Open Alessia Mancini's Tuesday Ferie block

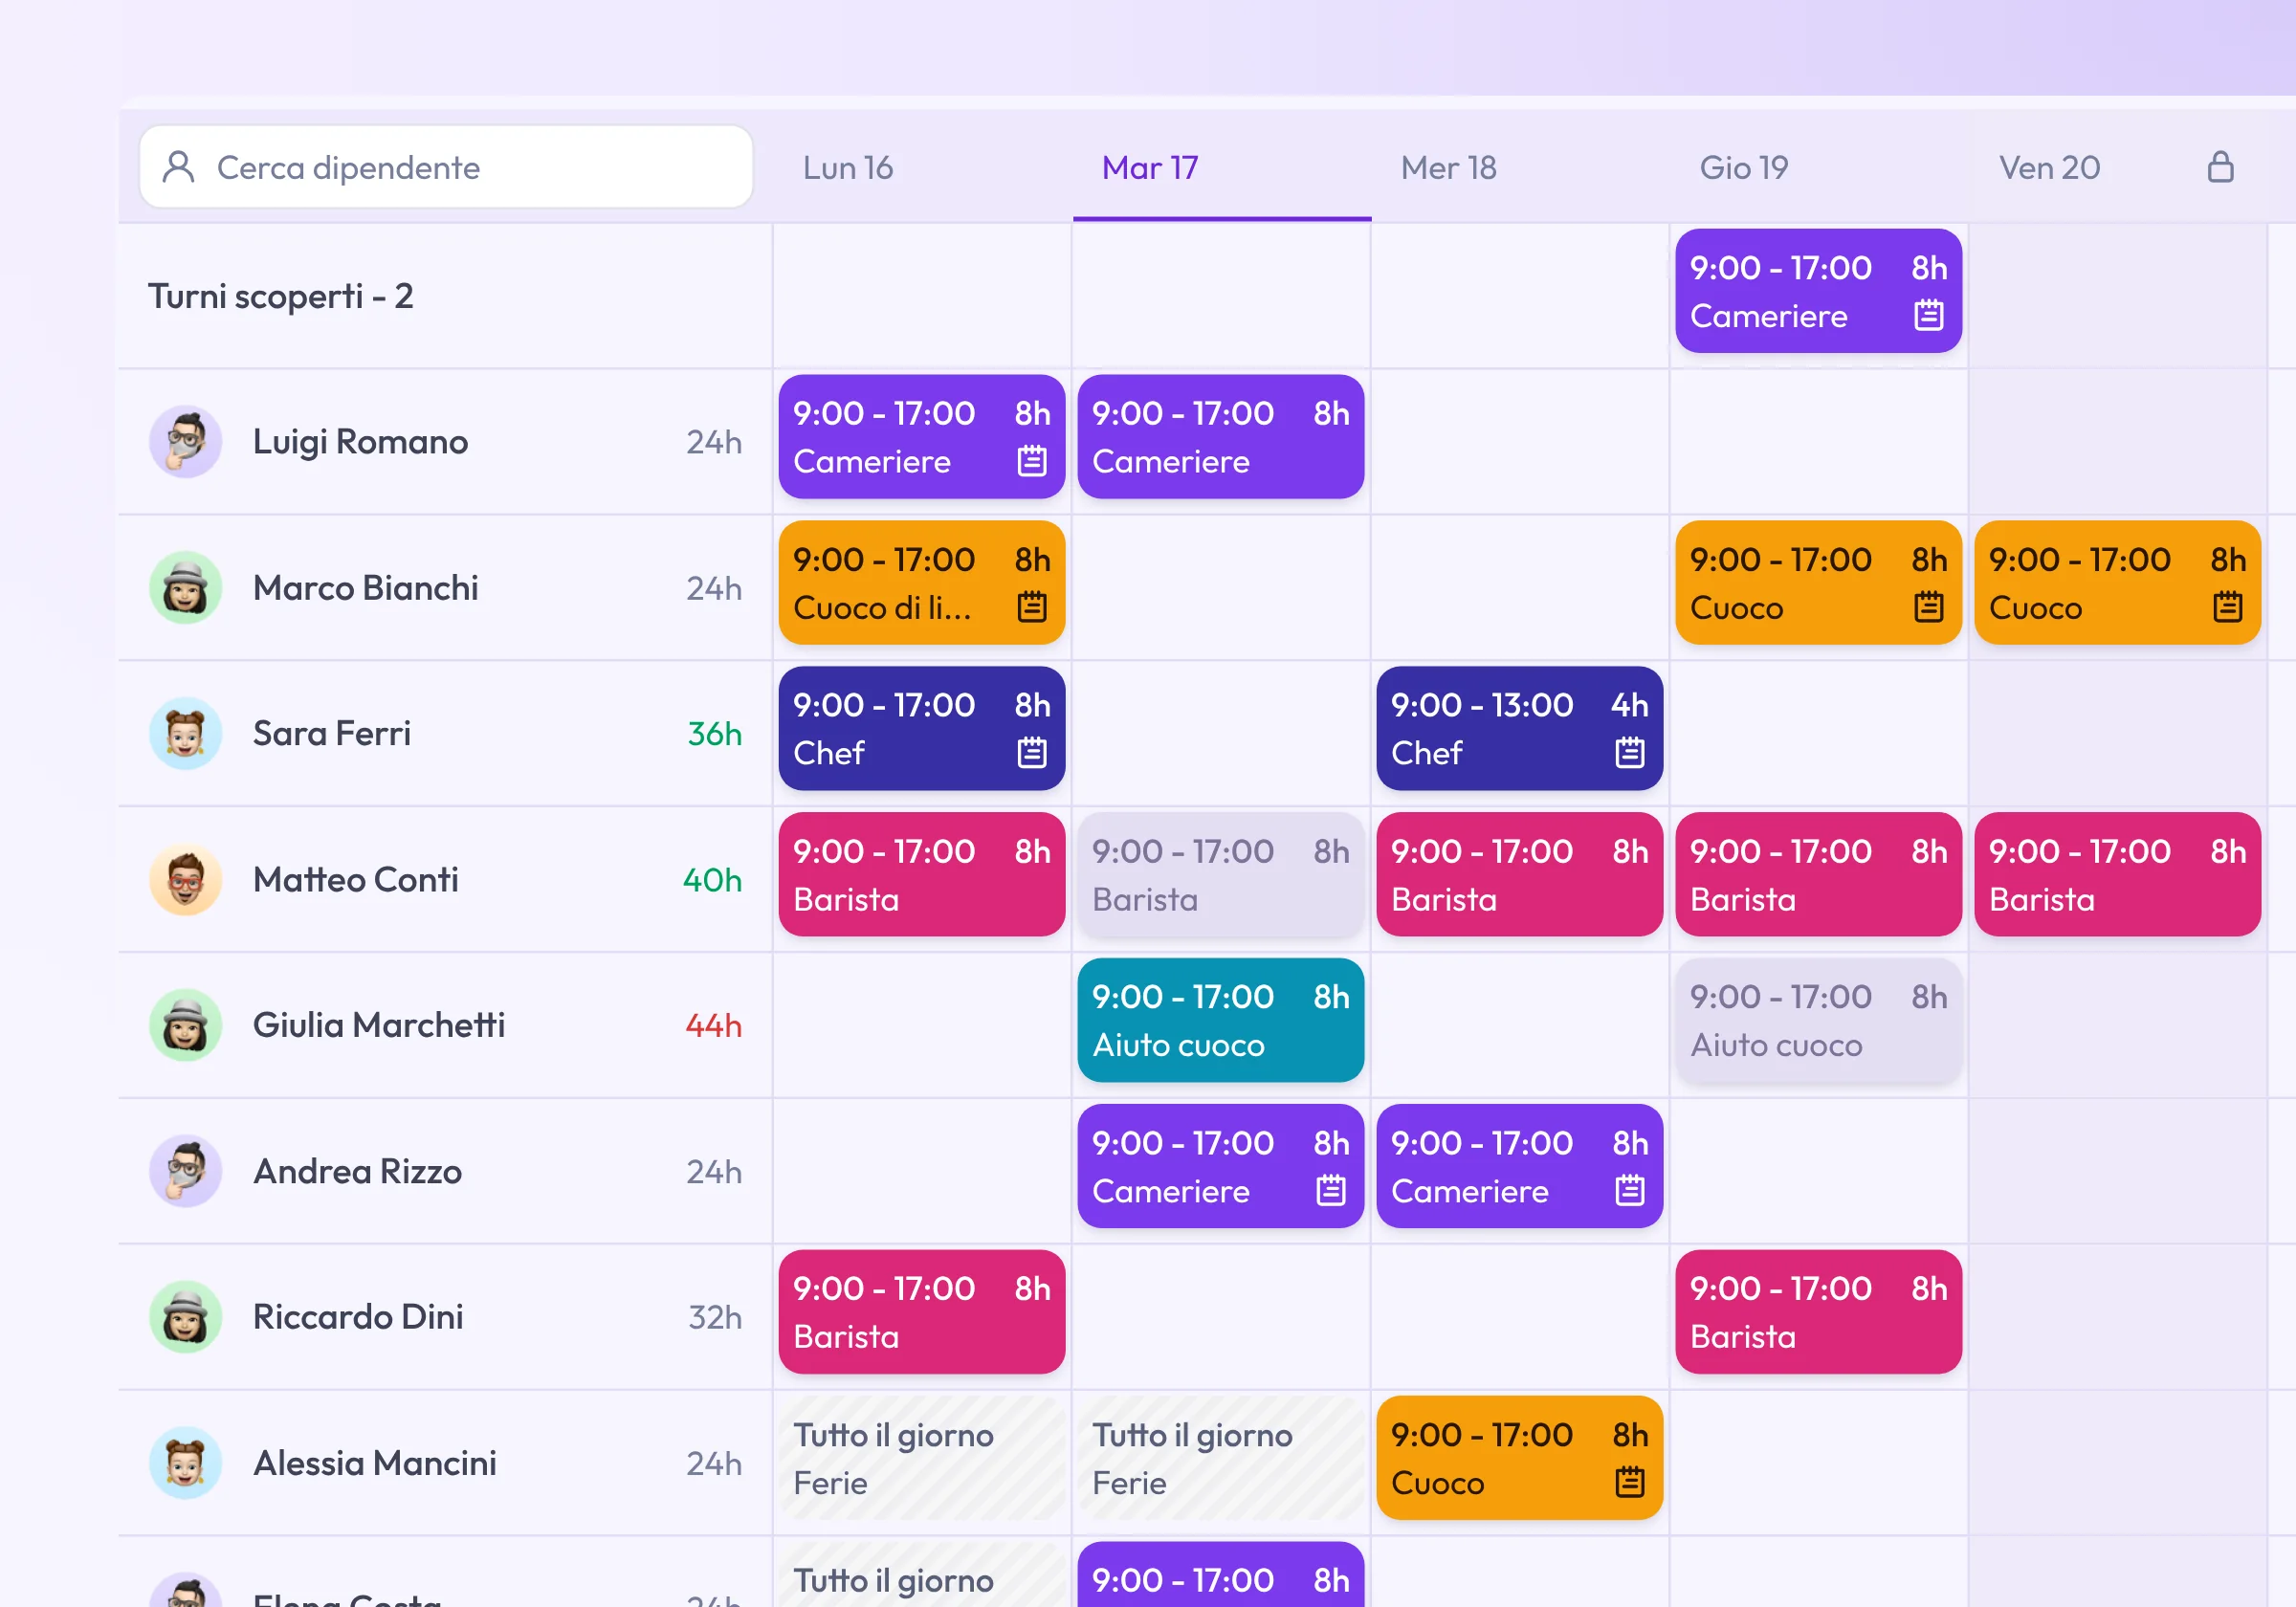tap(1221, 1459)
